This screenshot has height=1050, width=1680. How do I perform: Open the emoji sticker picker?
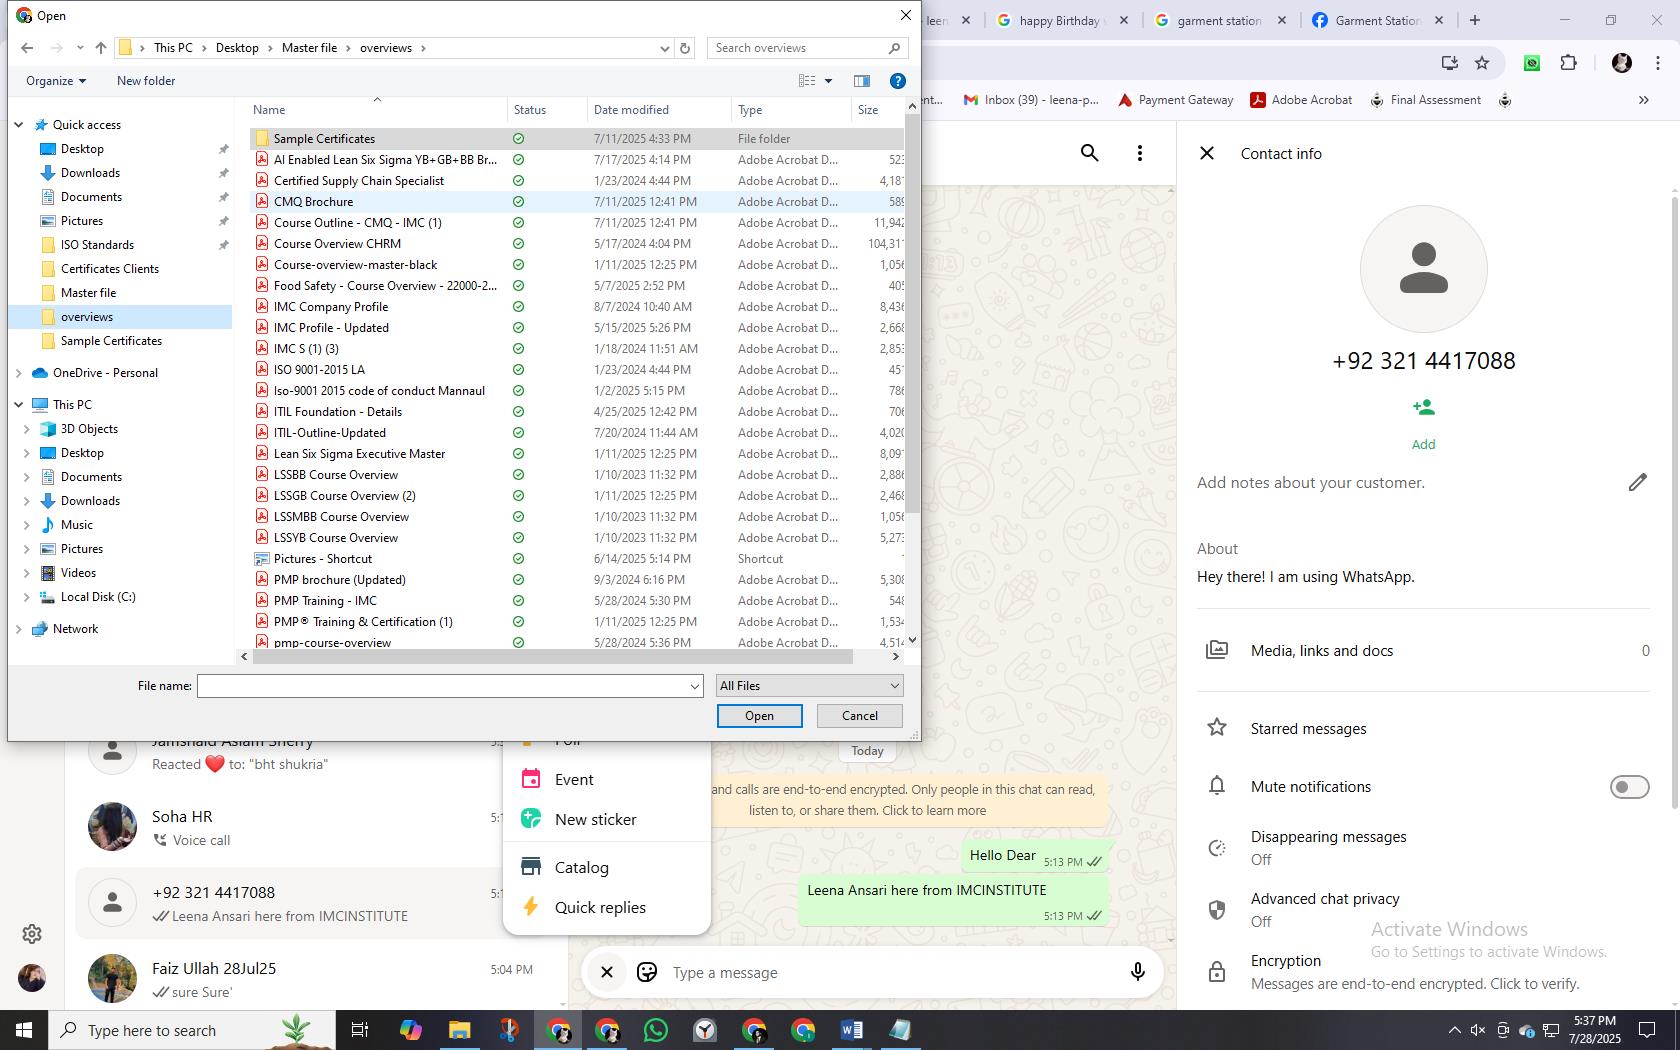pos(647,972)
